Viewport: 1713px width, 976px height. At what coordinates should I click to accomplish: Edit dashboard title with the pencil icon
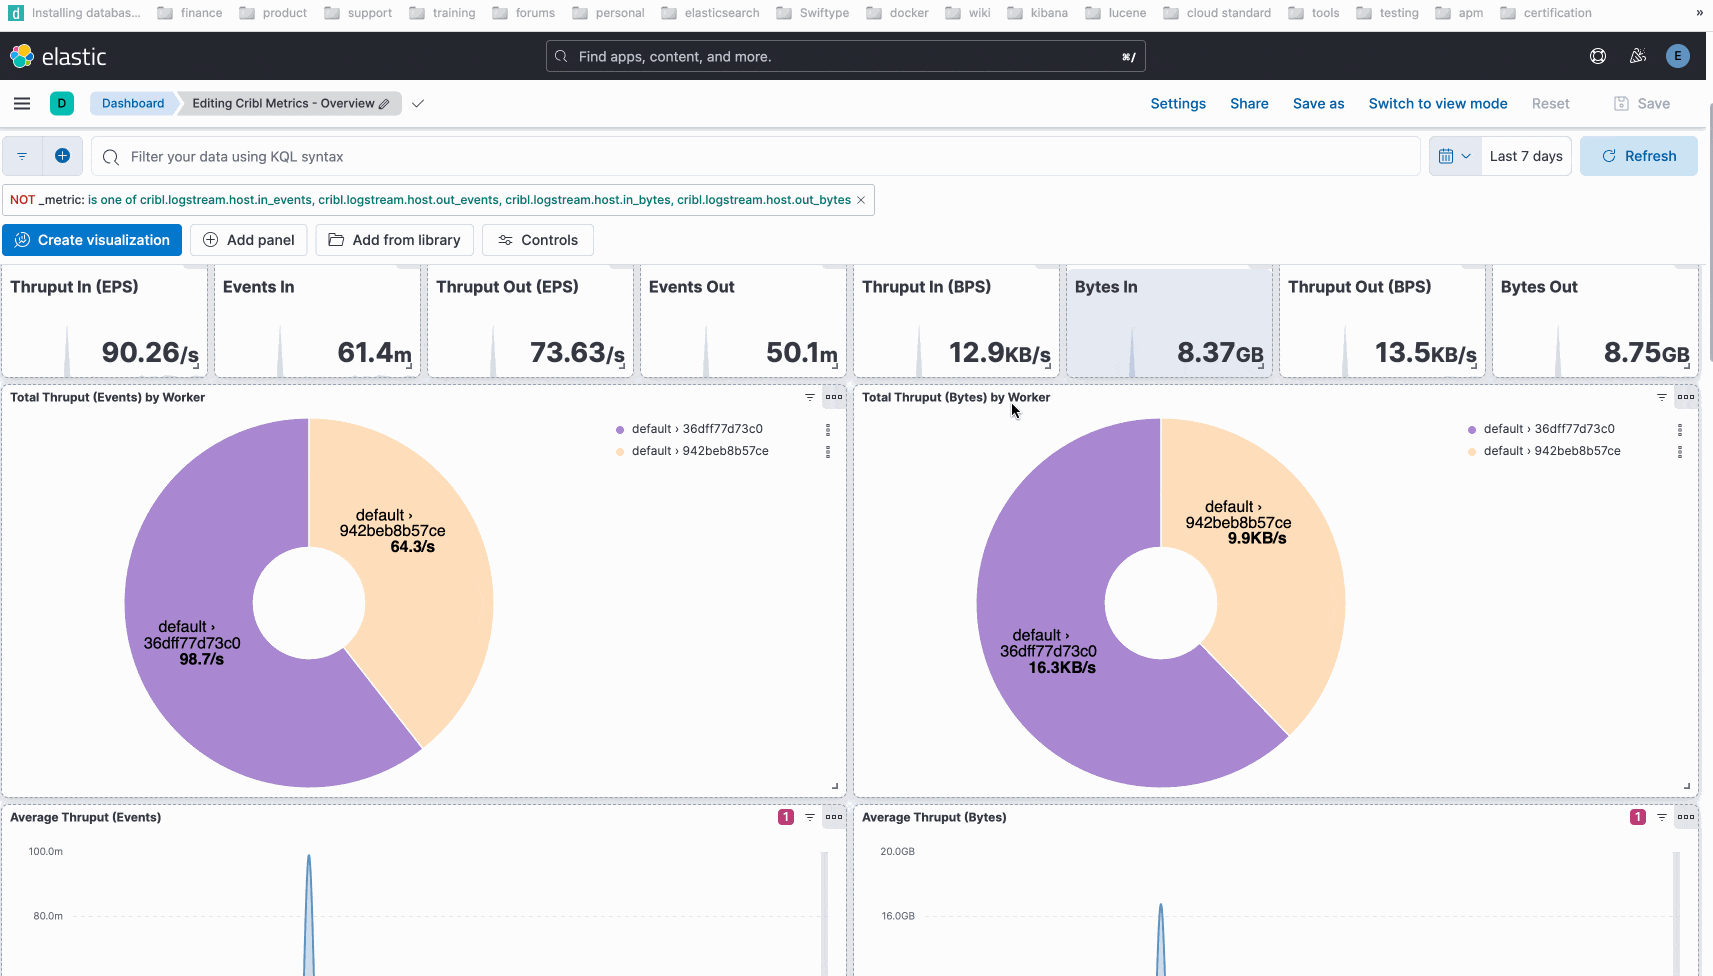click(384, 103)
